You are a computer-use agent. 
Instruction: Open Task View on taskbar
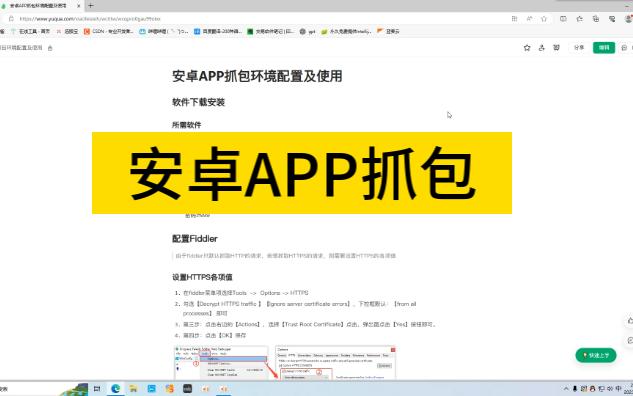point(97,389)
